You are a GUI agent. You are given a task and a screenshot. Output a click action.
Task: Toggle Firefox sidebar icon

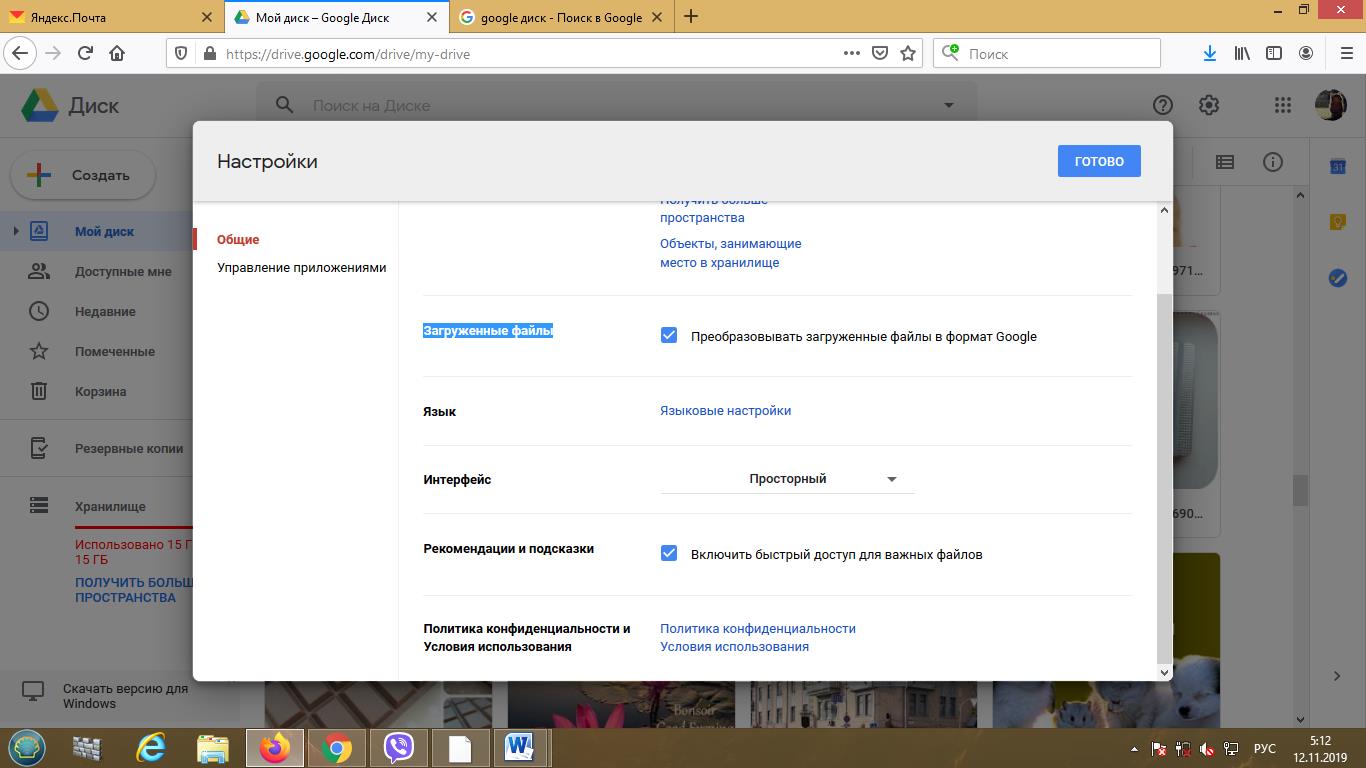click(x=1274, y=53)
